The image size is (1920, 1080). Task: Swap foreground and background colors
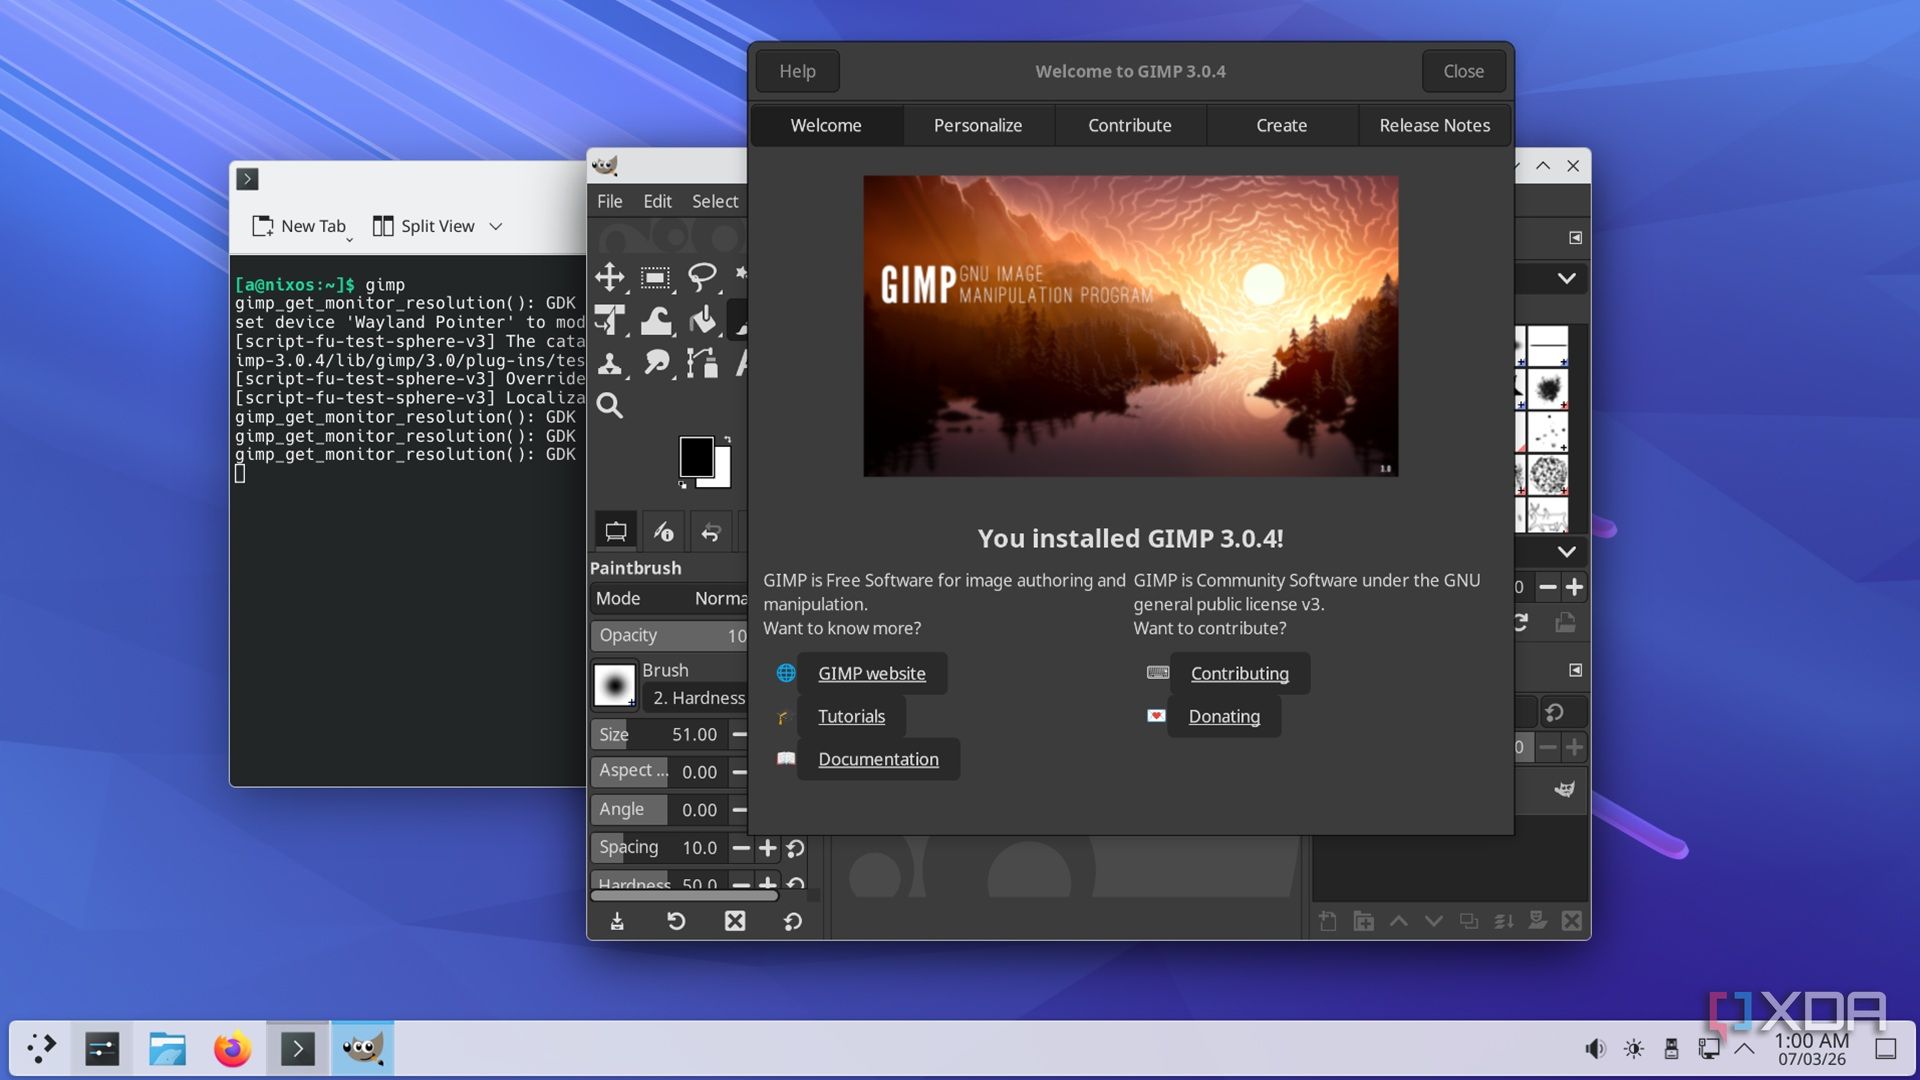[727, 440]
